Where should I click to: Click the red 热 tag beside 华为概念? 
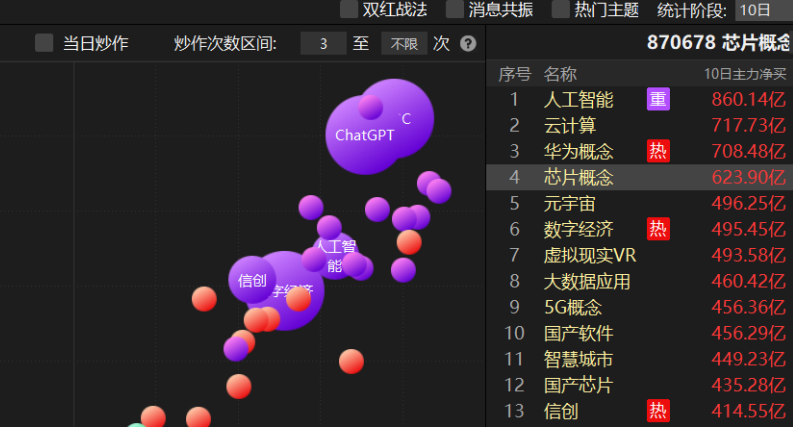tap(658, 151)
